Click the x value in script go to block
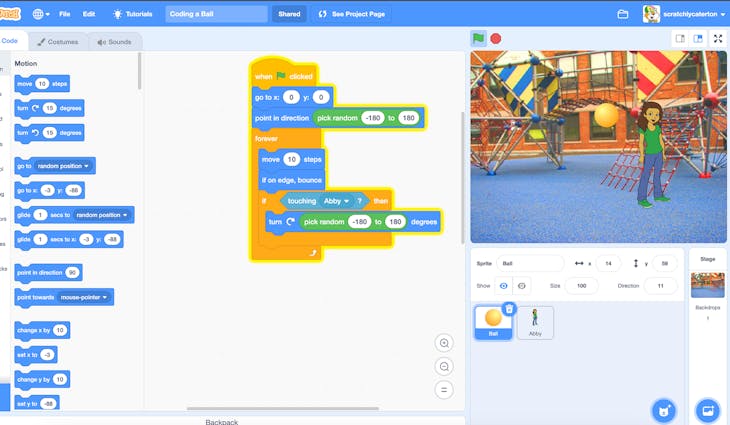 (291, 97)
